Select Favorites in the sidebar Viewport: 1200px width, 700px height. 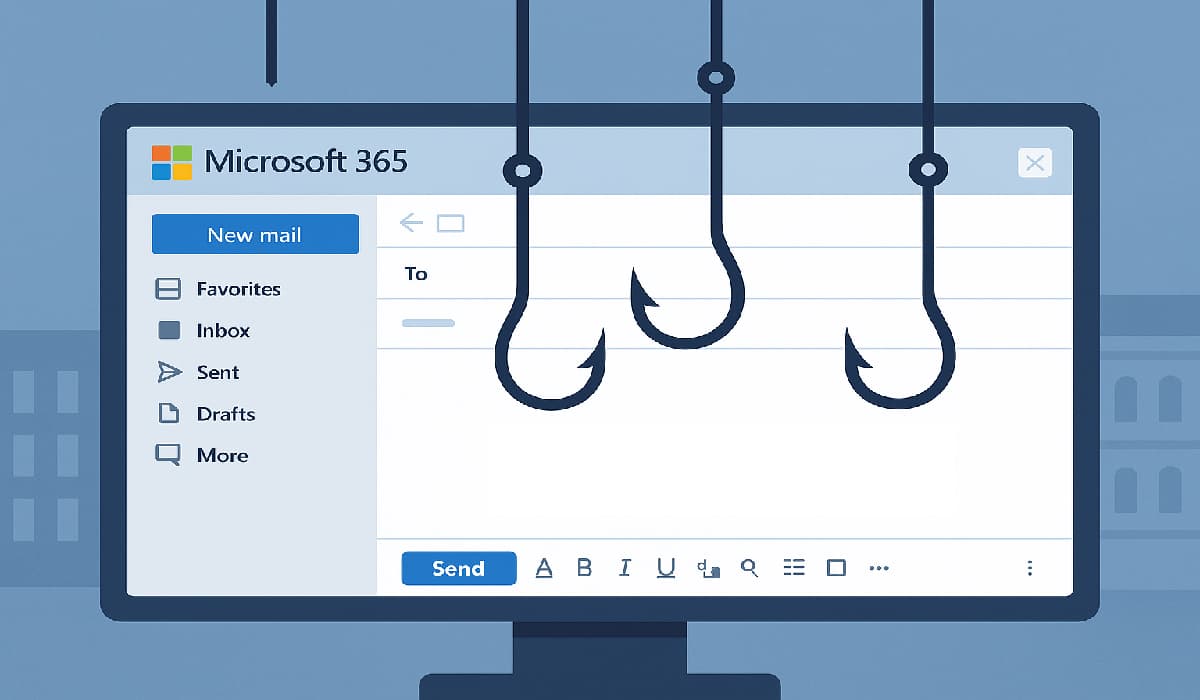click(238, 289)
